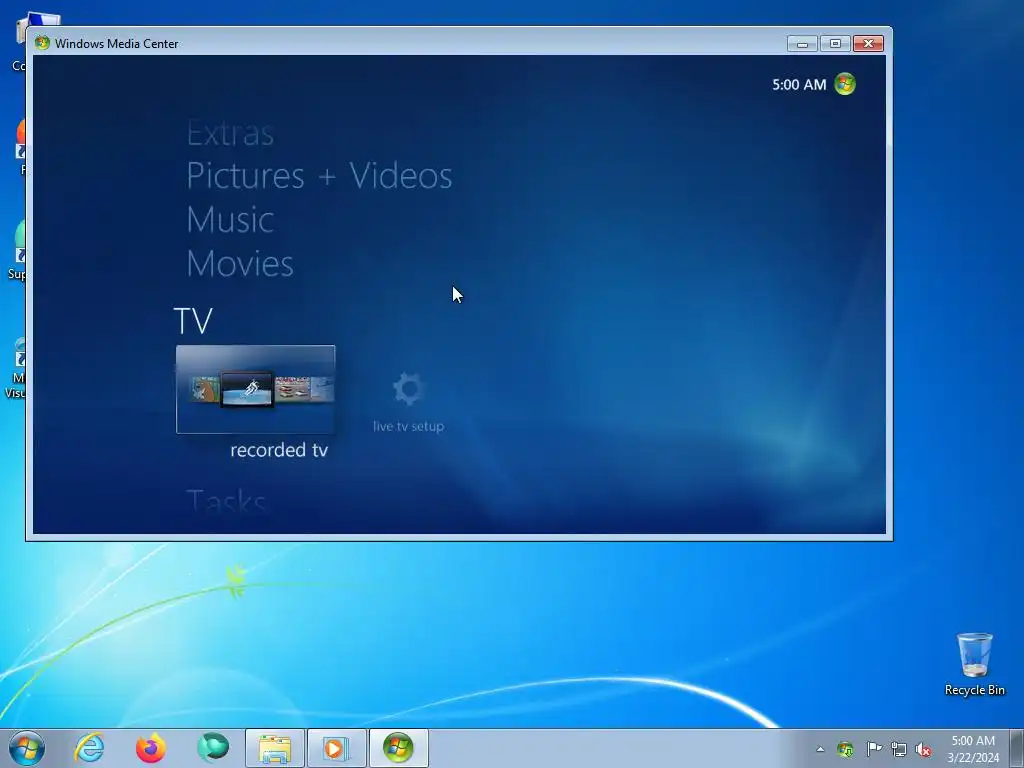Select the Music category
The image size is (1024, 768).
click(x=230, y=219)
